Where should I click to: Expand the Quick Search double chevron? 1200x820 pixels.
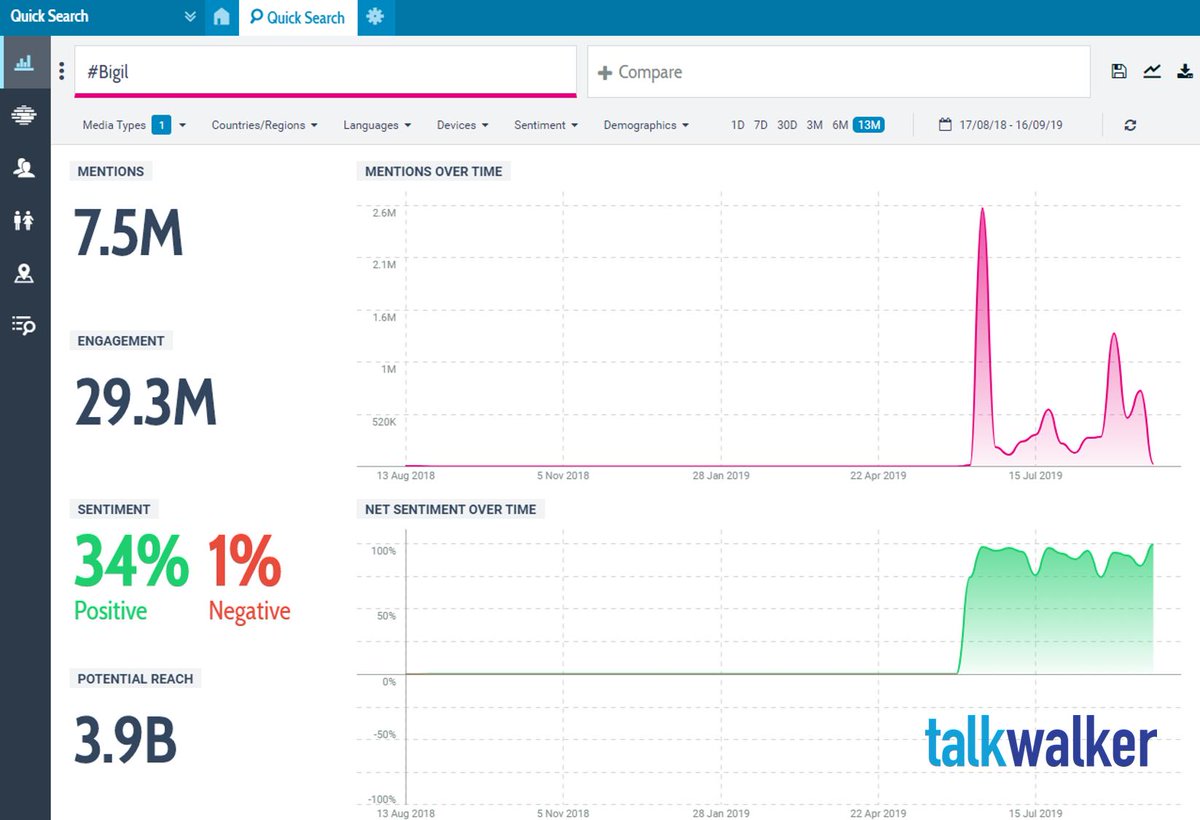tap(191, 17)
